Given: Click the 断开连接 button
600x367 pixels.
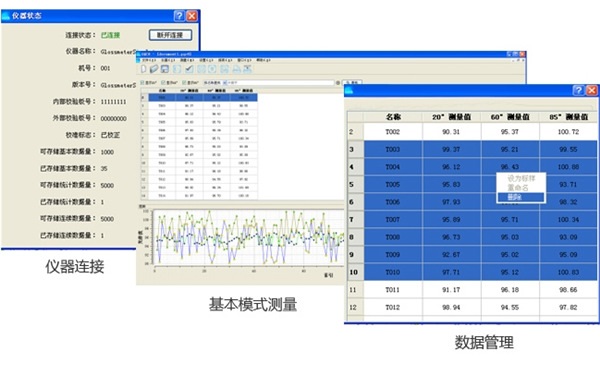Looking at the screenshot, I should [x=170, y=35].
